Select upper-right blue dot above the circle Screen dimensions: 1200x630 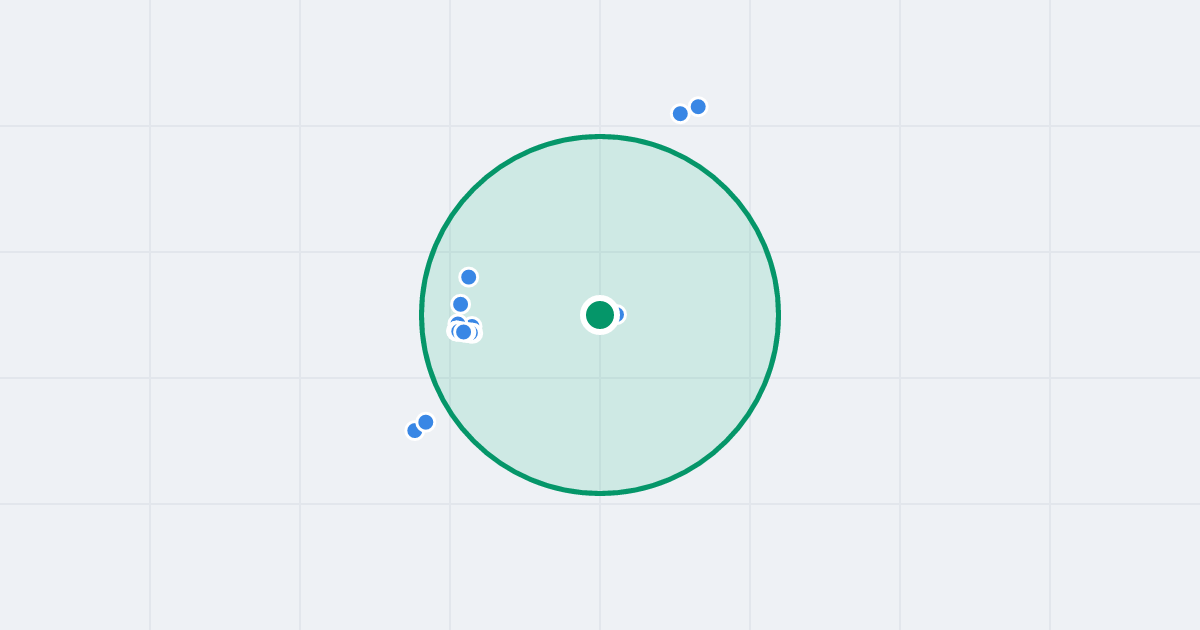click(698, 107)
